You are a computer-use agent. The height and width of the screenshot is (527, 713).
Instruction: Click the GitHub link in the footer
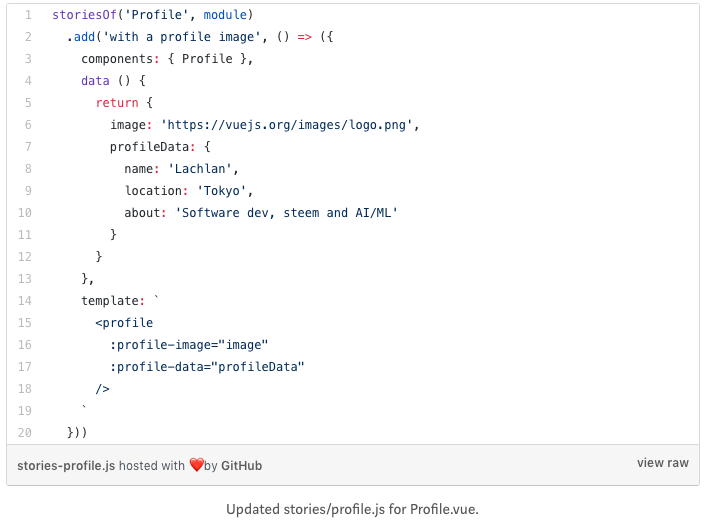pos(241,465)
